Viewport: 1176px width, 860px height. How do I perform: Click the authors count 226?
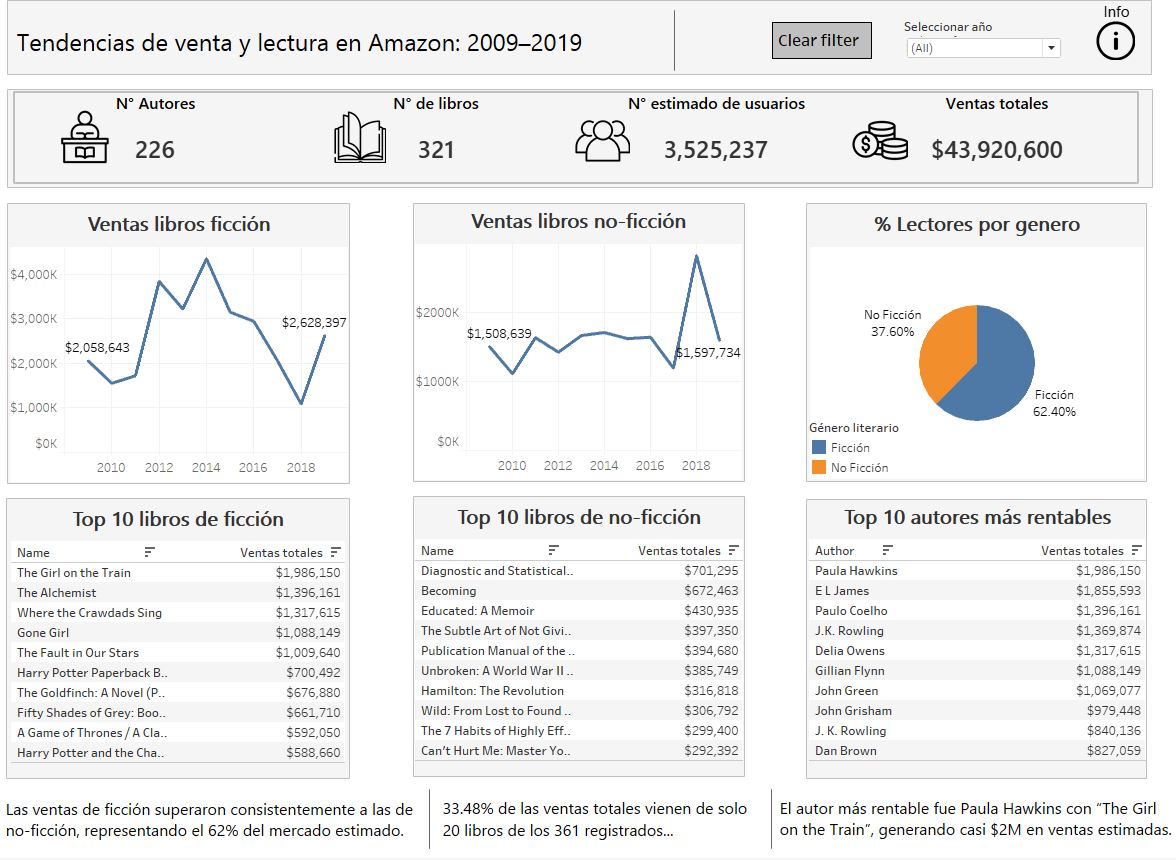[x=154, y=149]
